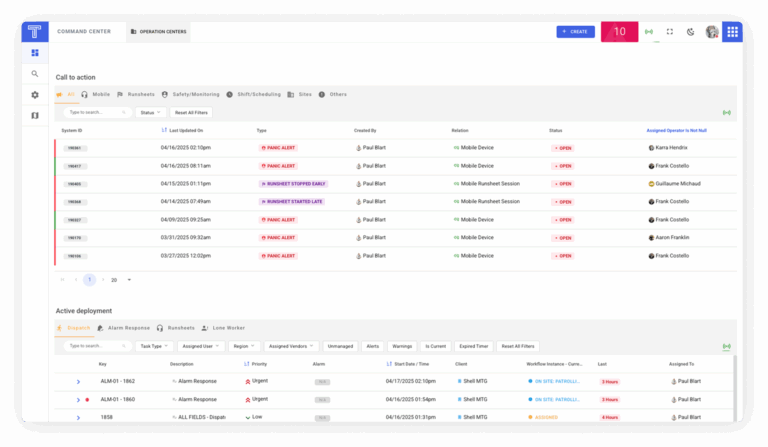This screenshot has height=447, width=768.
Task: Select the Command Center tab
Action: (x=84, y=31)
